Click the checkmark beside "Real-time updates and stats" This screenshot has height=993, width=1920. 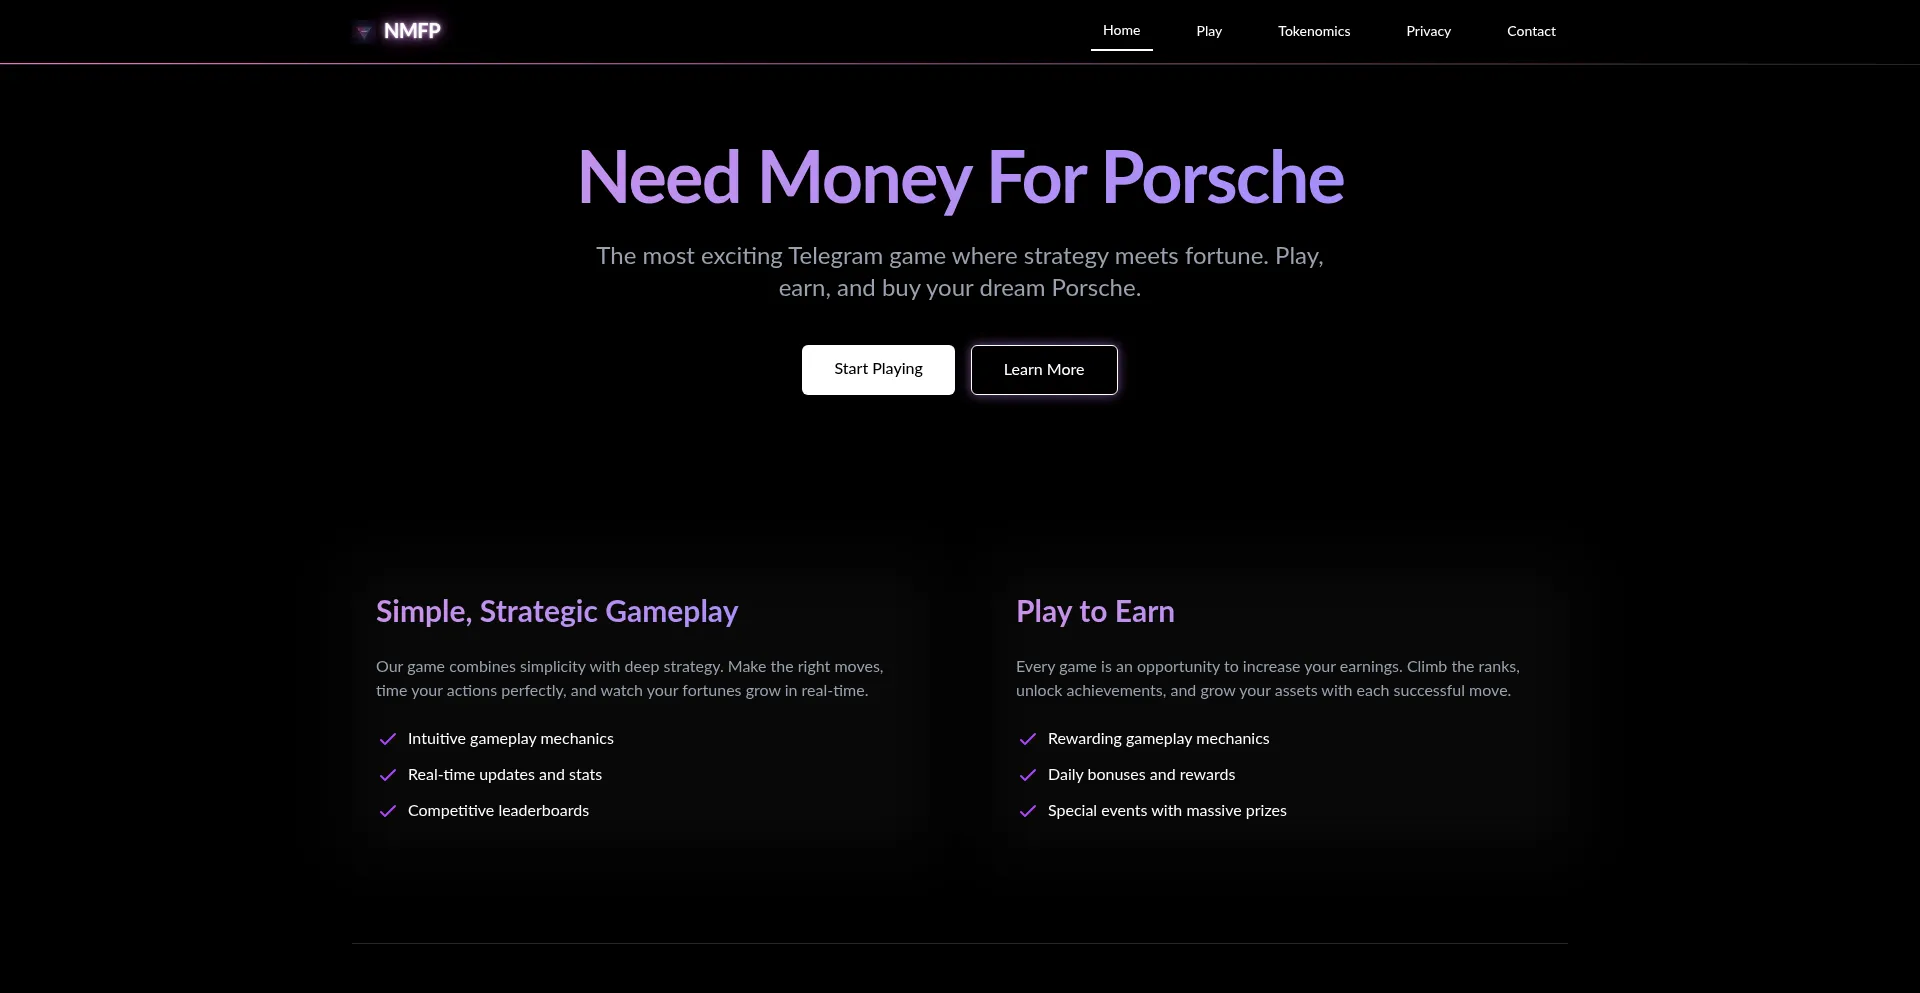tap(388, 775)
